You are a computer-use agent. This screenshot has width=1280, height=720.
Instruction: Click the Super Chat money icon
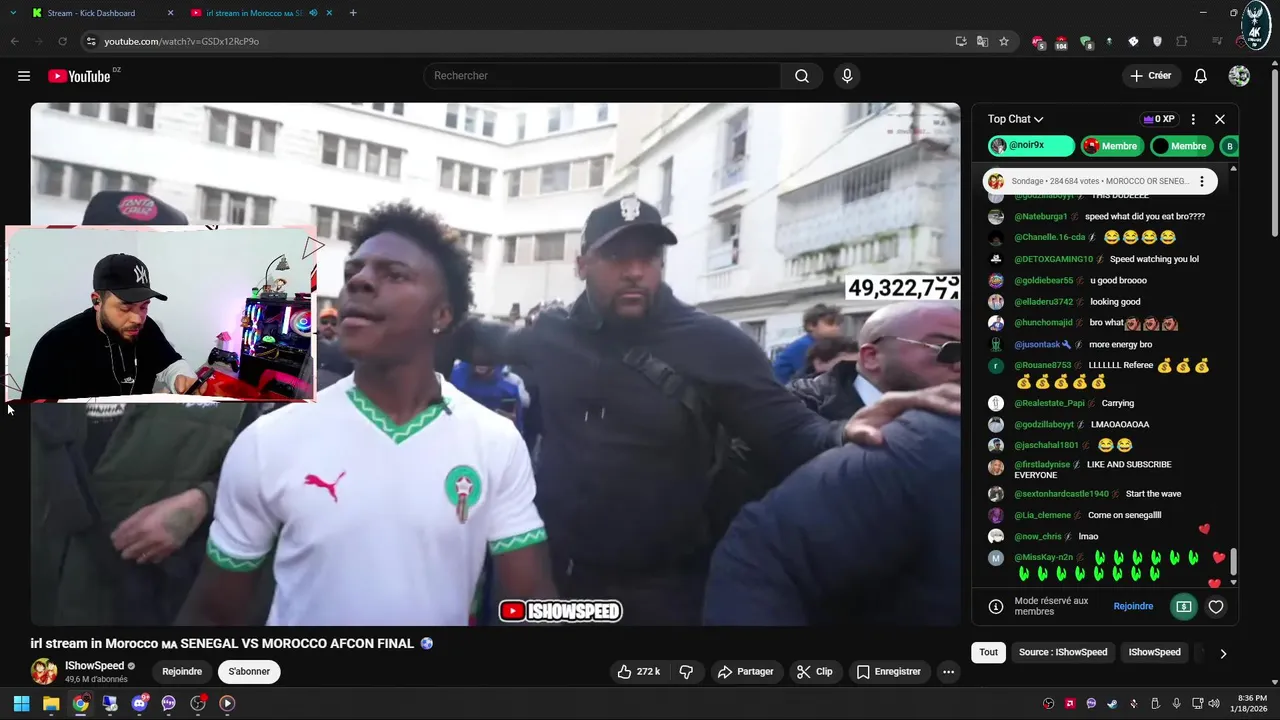click(x=1184, y=606)
